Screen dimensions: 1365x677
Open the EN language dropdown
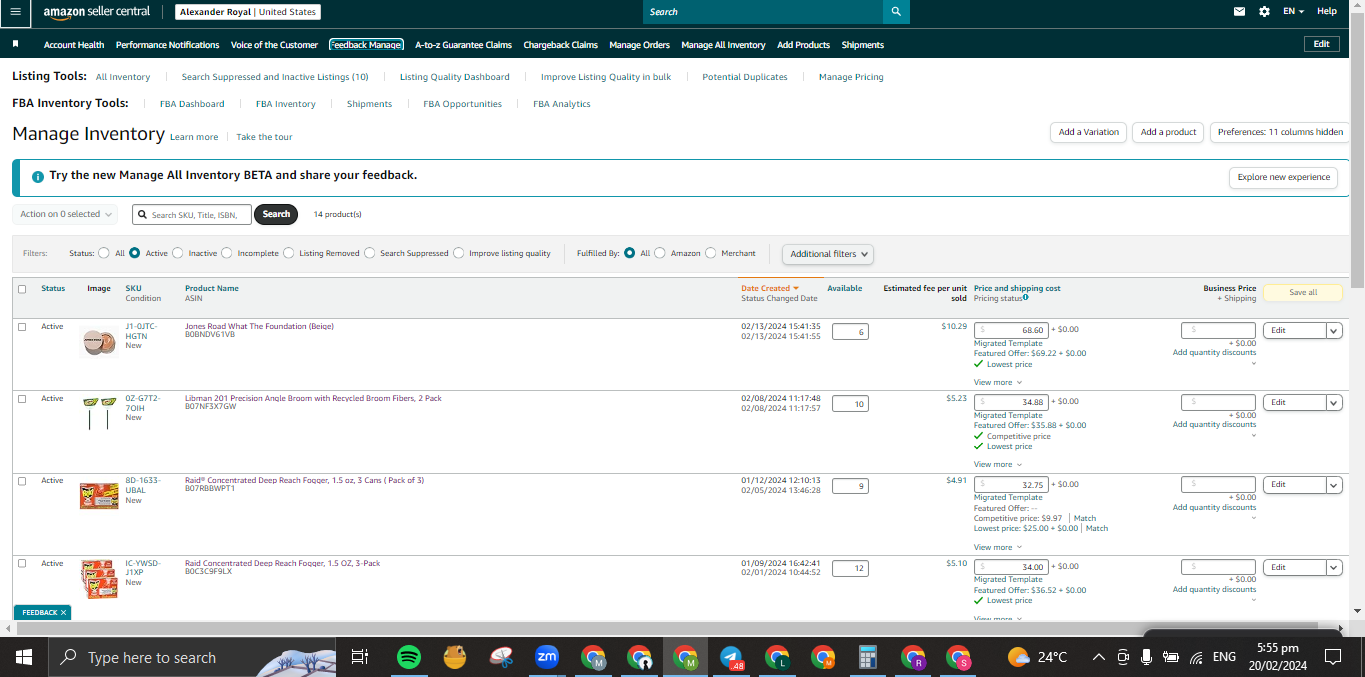[x=1294, y=11]
